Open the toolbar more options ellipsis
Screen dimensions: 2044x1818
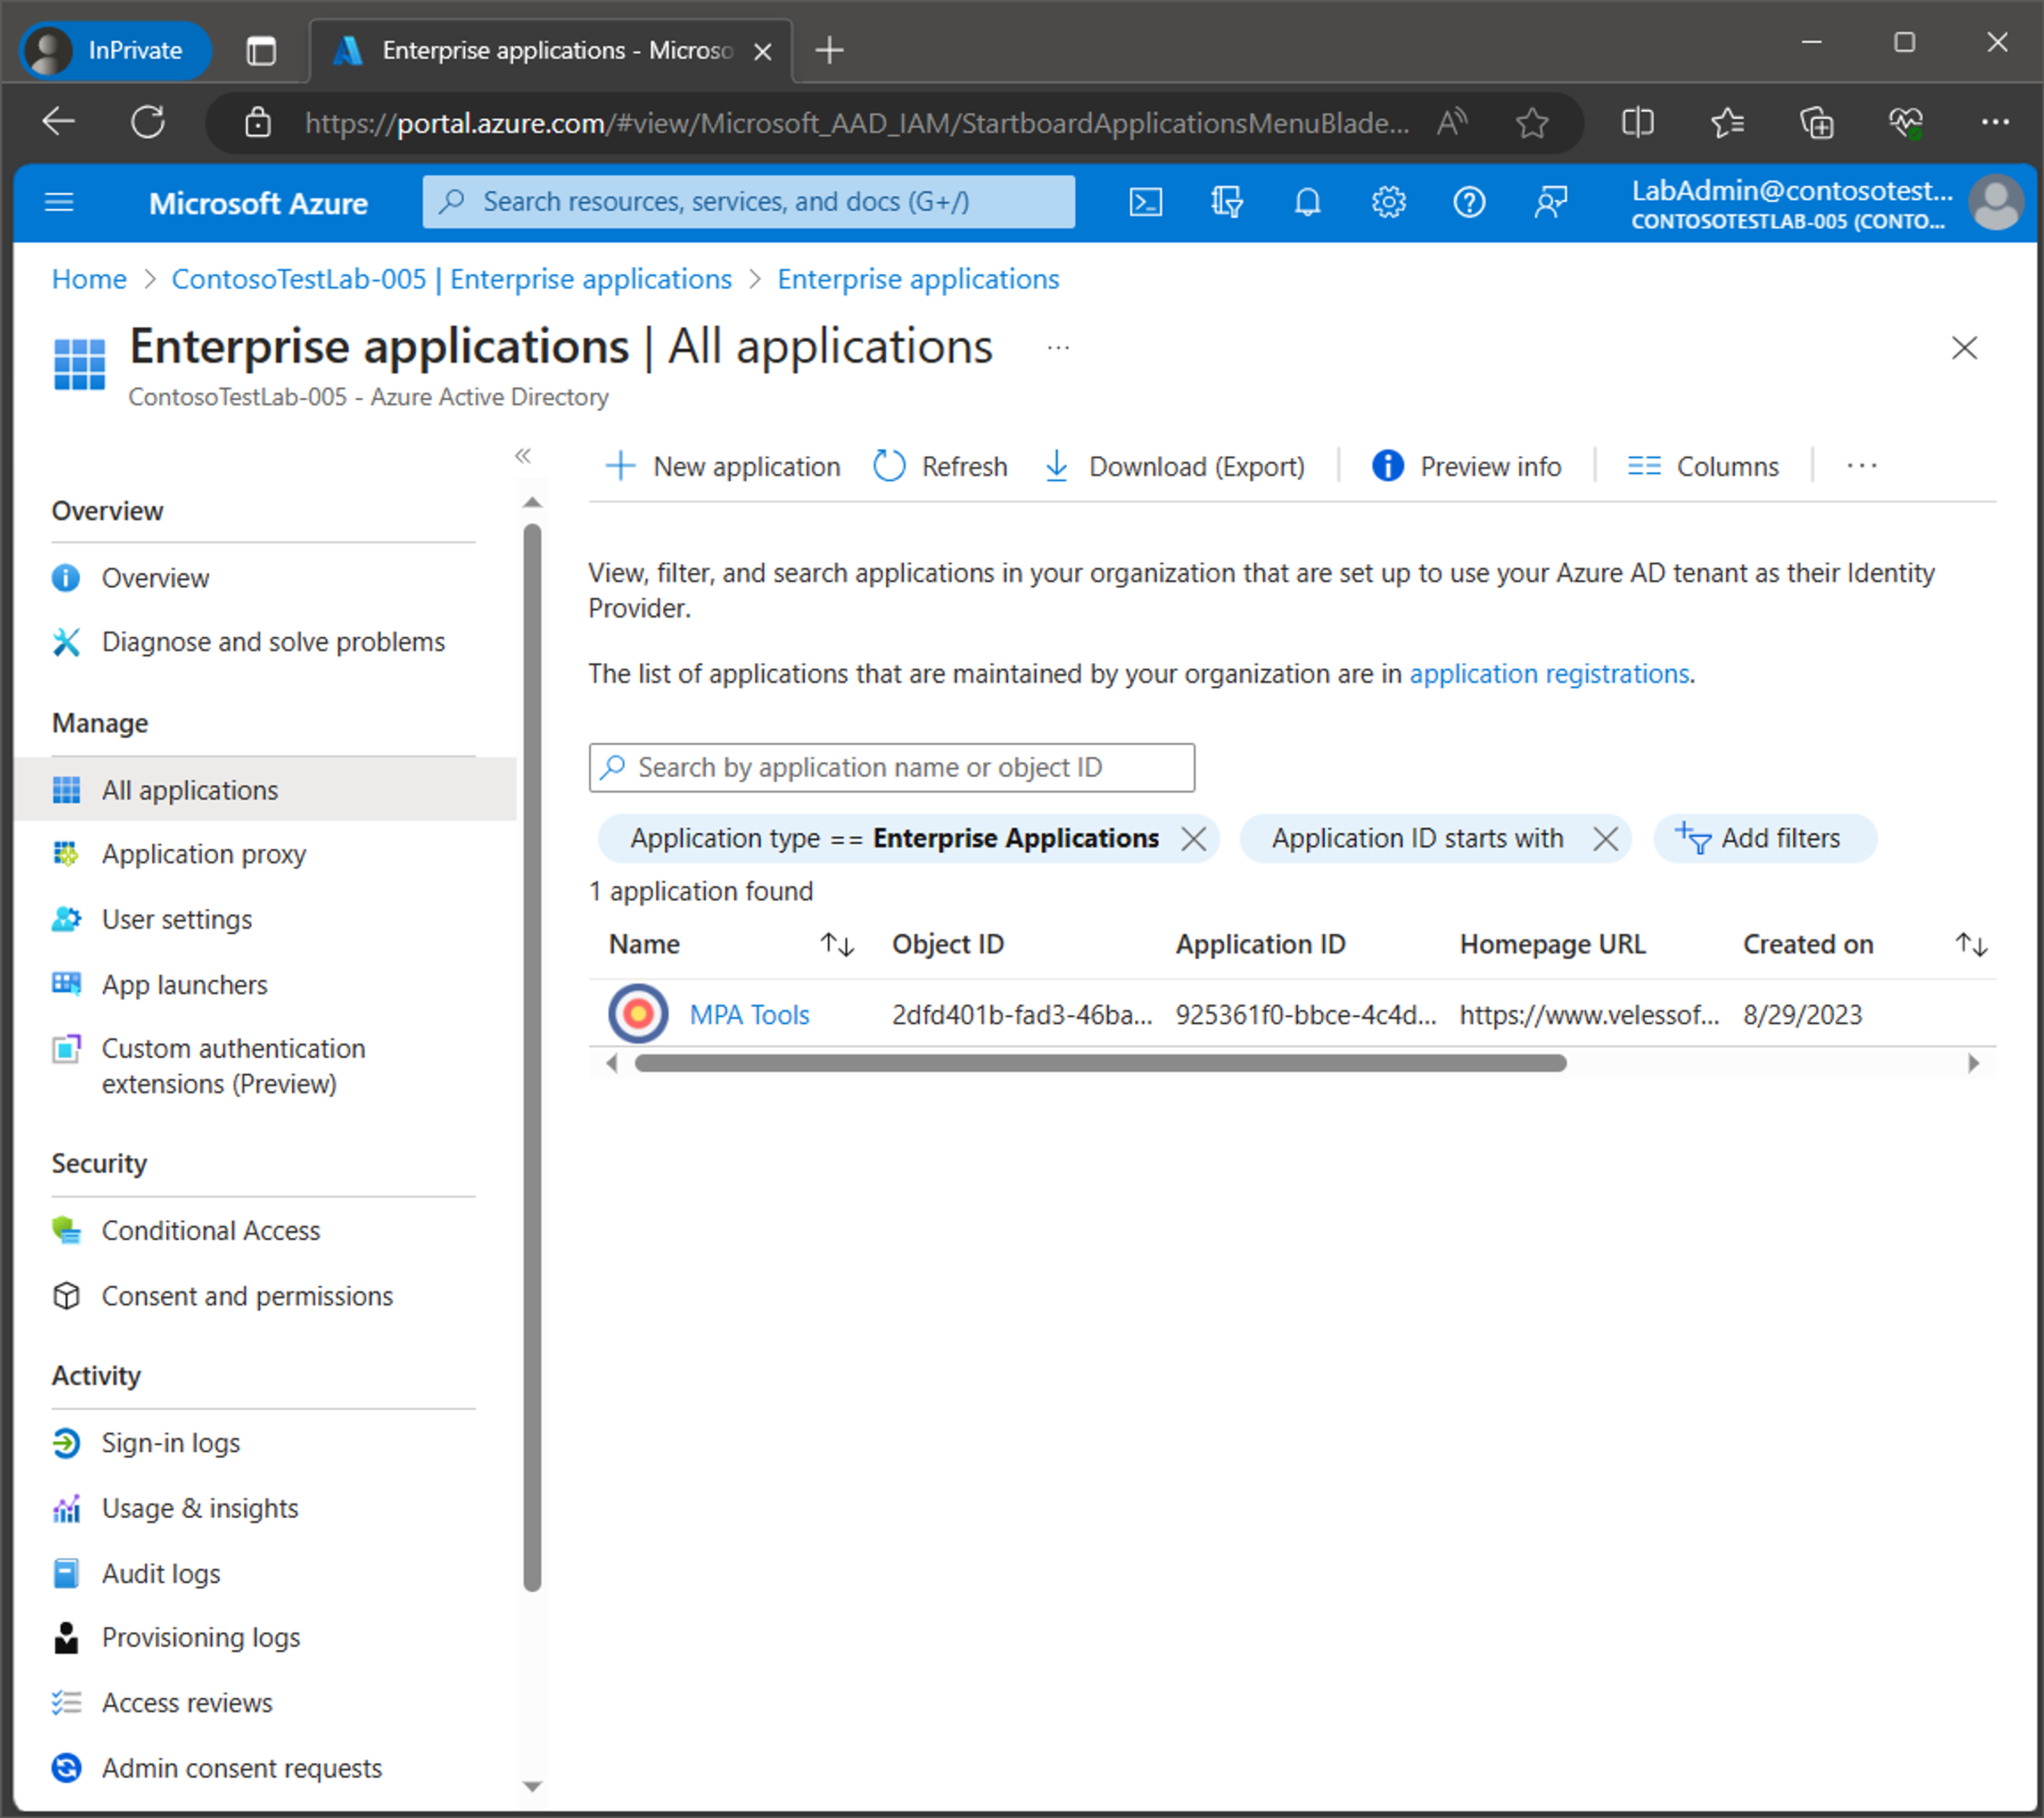click(x=1862, y=466)
